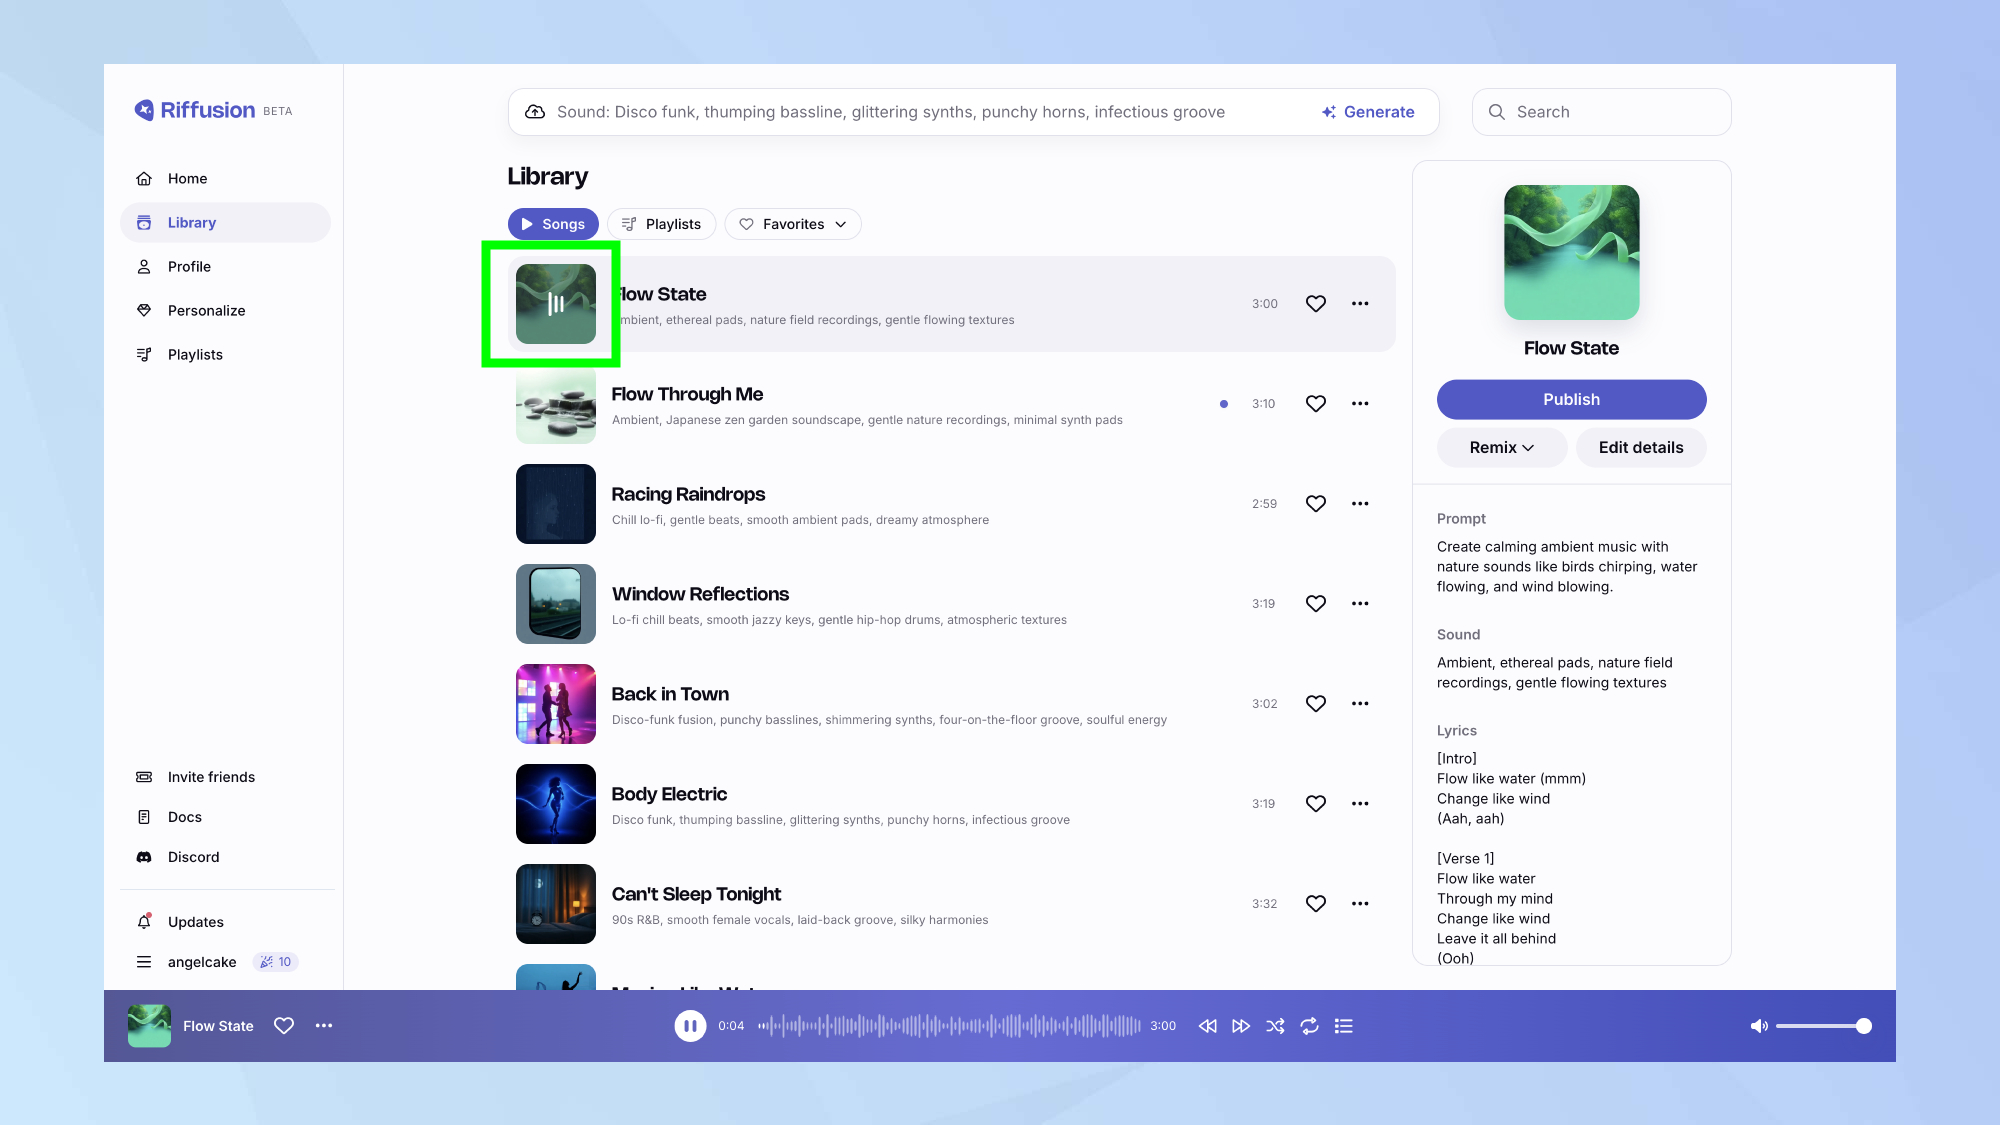Open the queue list icon in player
The width and height of the screenshot is (2000, 1125).
[x=1344, y=1026]
